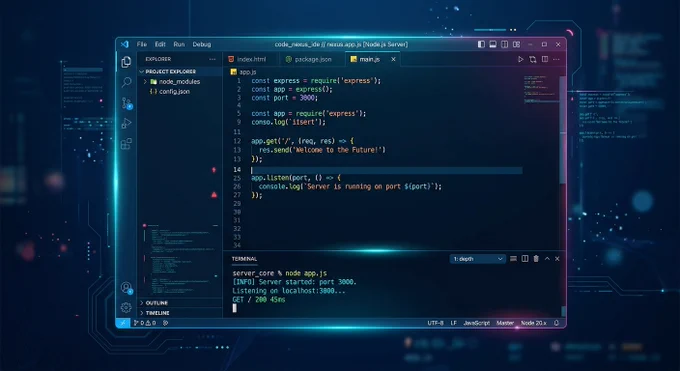Image resolution: width=680 pixels, height=371 pixels.
Task: Click the UTF-8 encoding in status bar
Action: click(435, 323)
